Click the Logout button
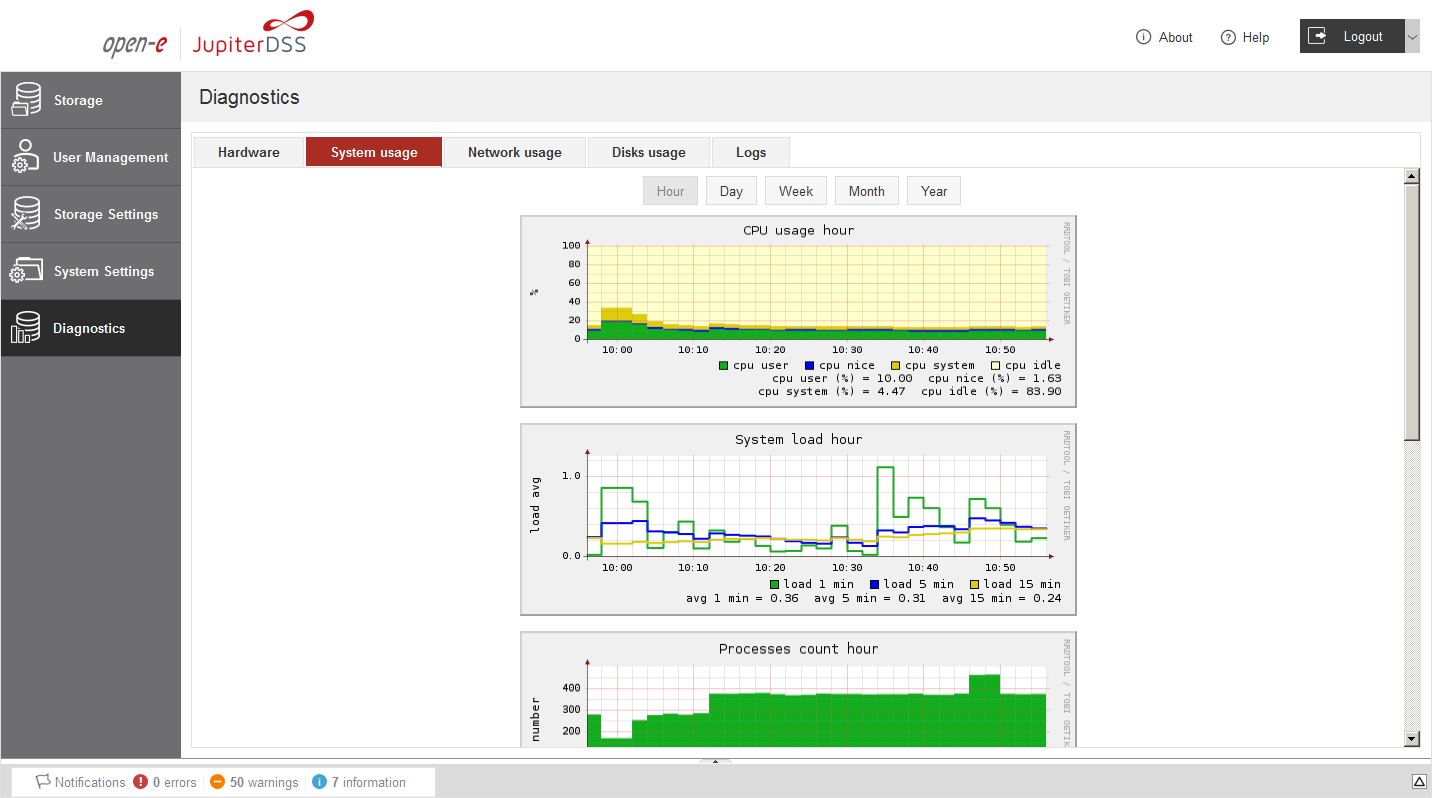Screen dimensions: 1432x798 click(1352, 37)
